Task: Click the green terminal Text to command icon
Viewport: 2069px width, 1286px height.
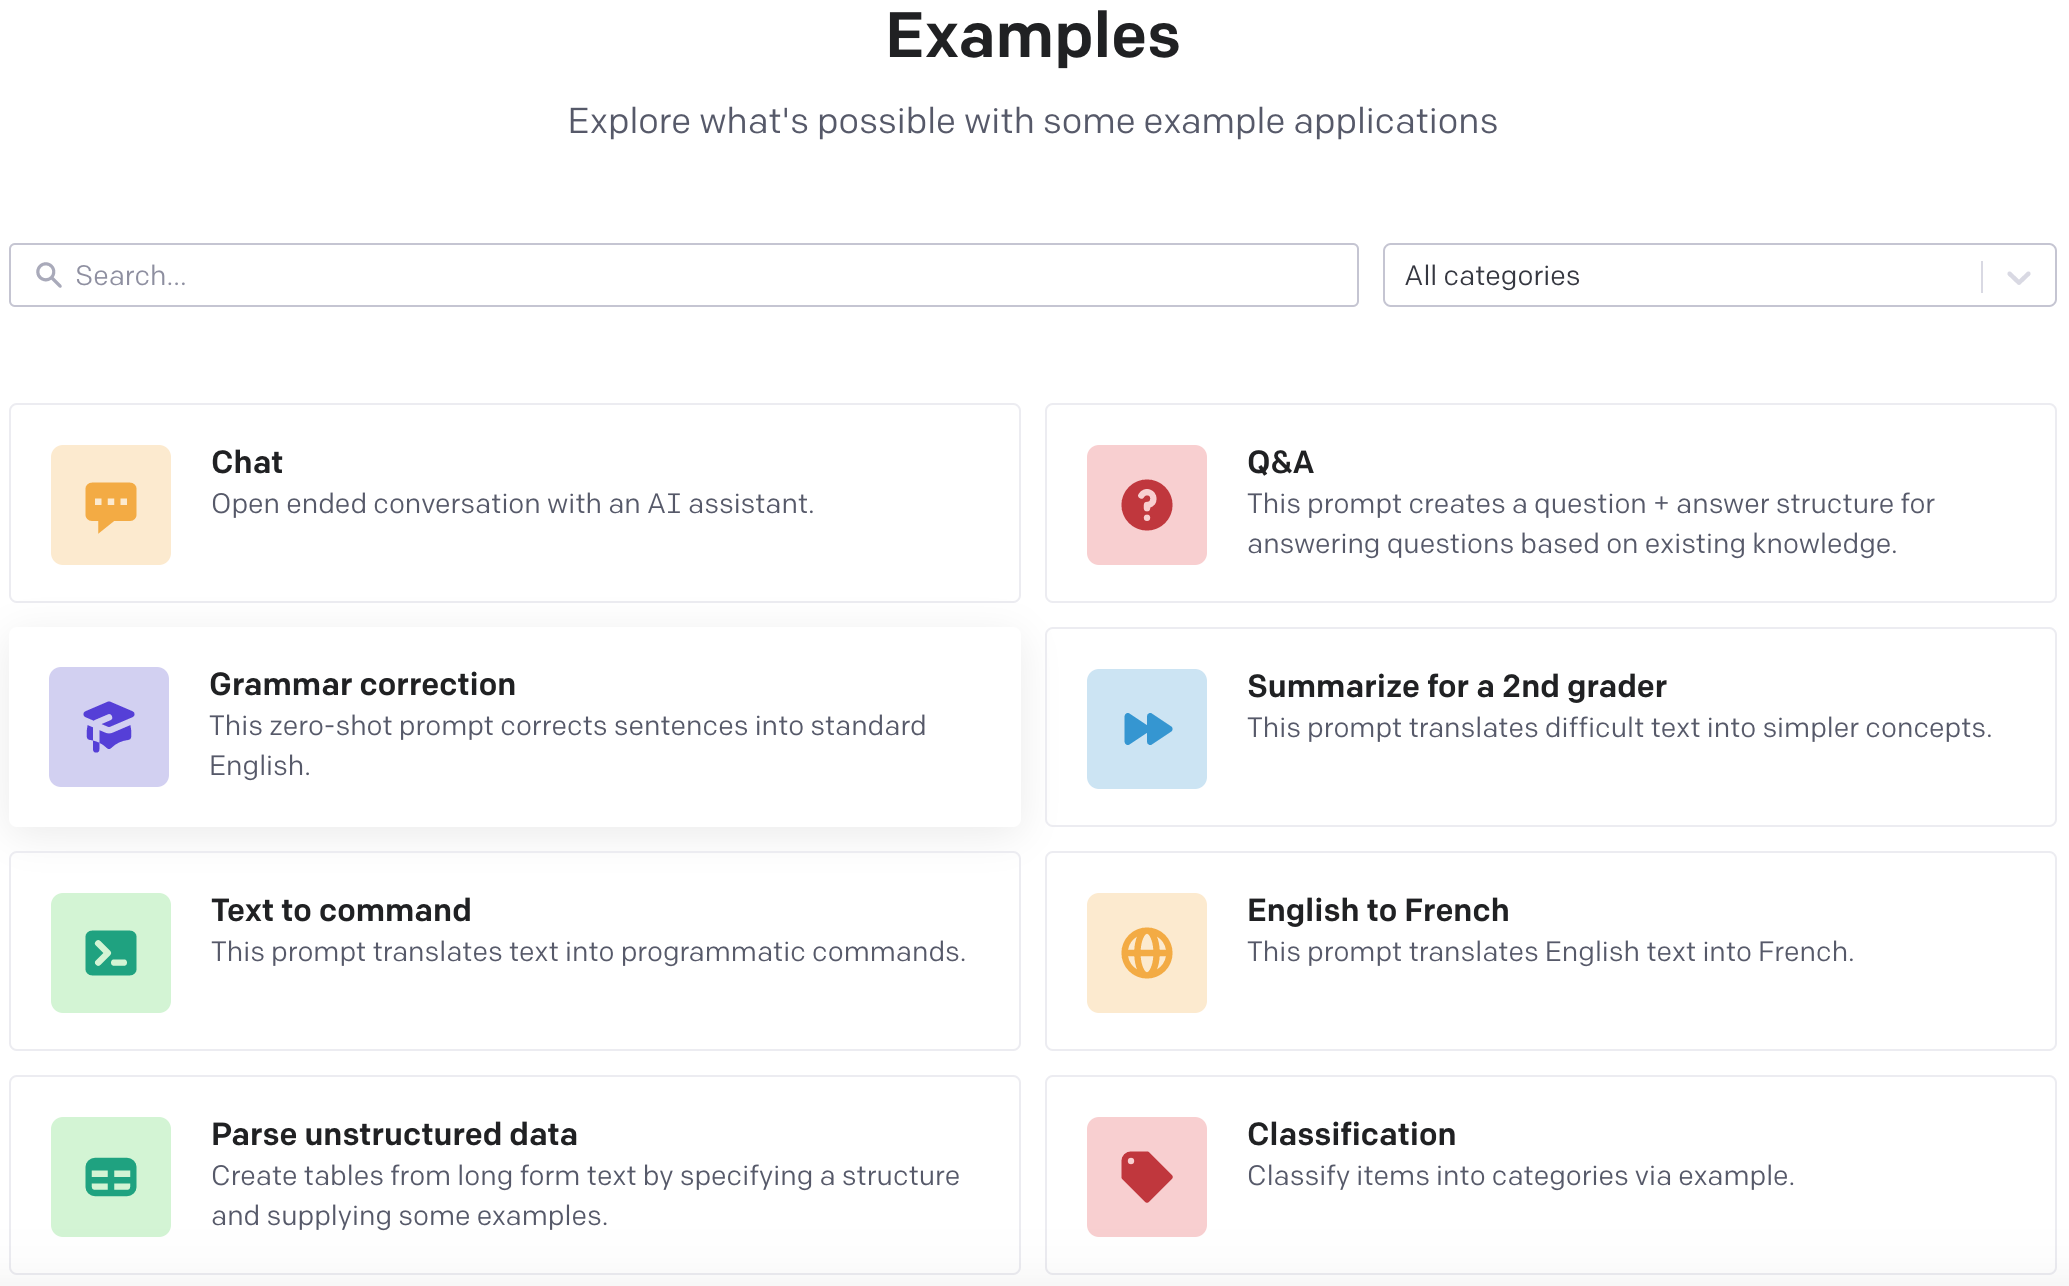Action: (111, 953)
